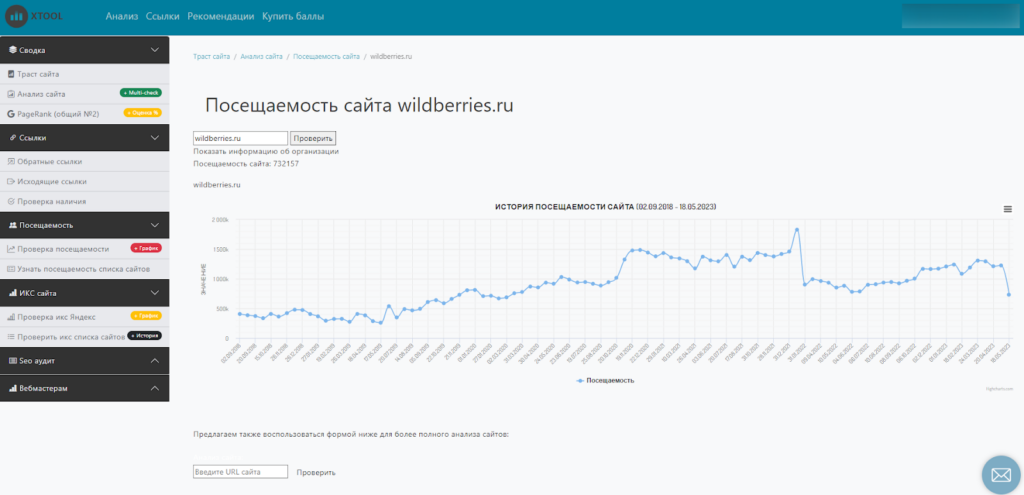Click the Исходящие ссылки arrow icon
The image size is (1024, 495).
[10, 182]
